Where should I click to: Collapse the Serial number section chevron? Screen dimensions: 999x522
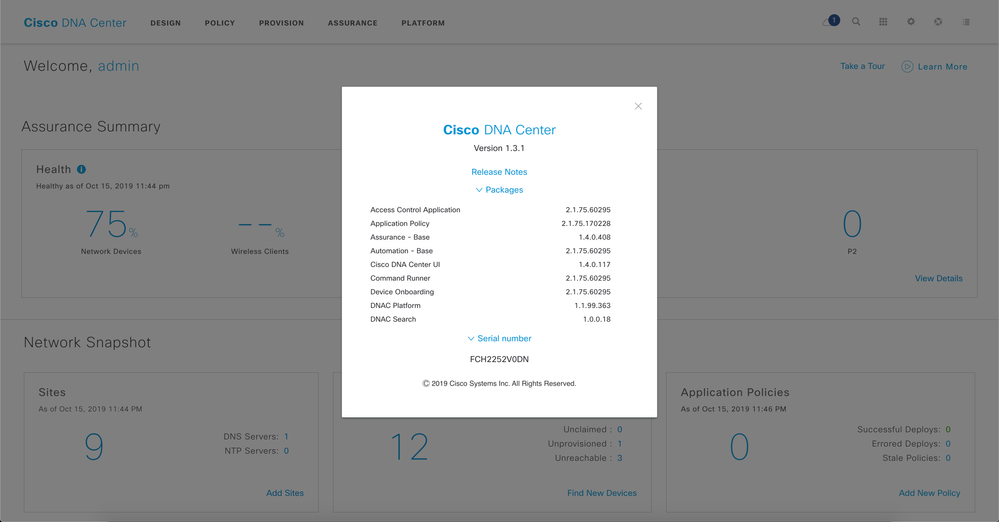pos(471,338)
